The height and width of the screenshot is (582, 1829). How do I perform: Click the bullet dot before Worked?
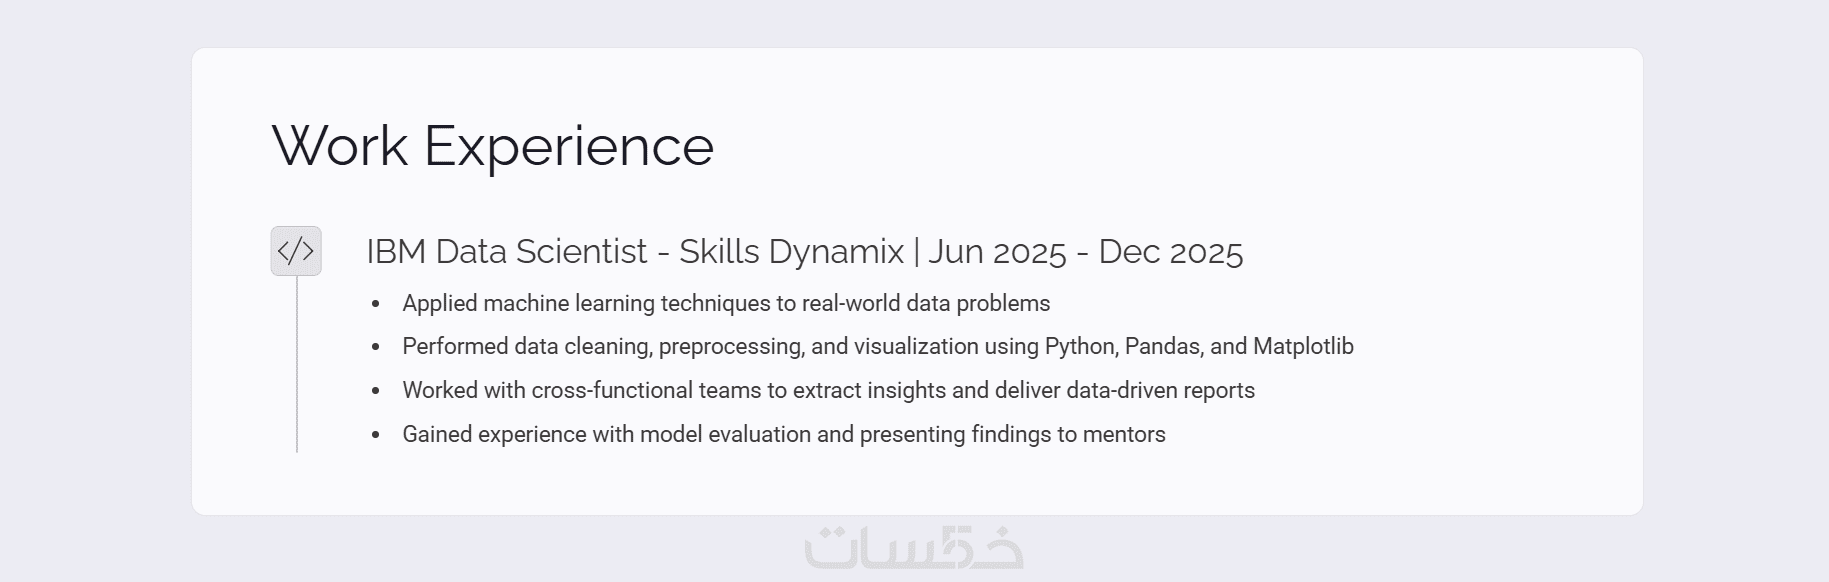(376, 391)
